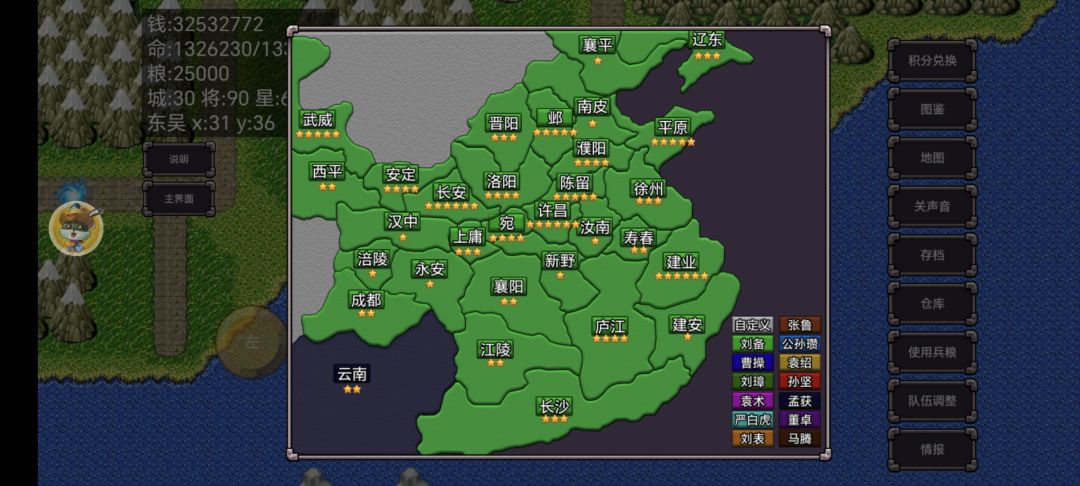
Task: Click the 说明 instructions button
Action: [x=178, y=159]
